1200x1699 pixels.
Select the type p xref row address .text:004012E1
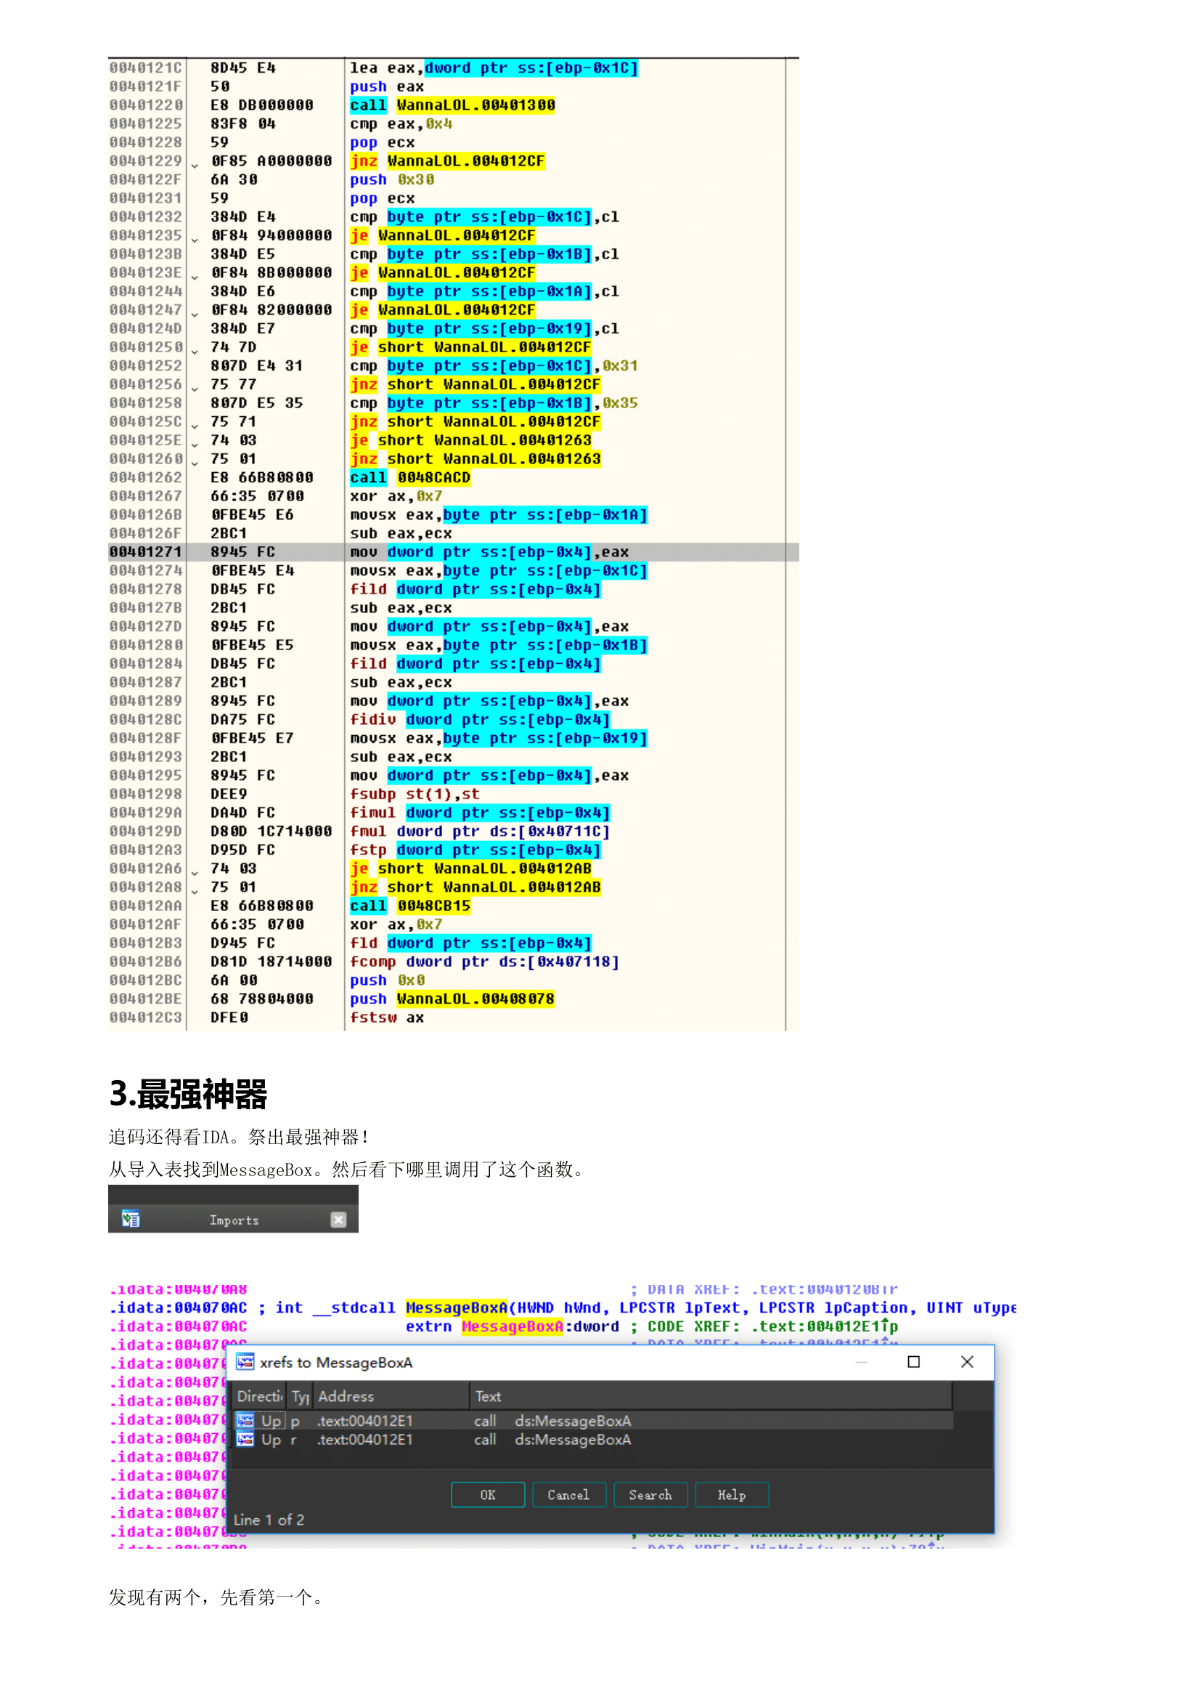(x=365, y=1421)
